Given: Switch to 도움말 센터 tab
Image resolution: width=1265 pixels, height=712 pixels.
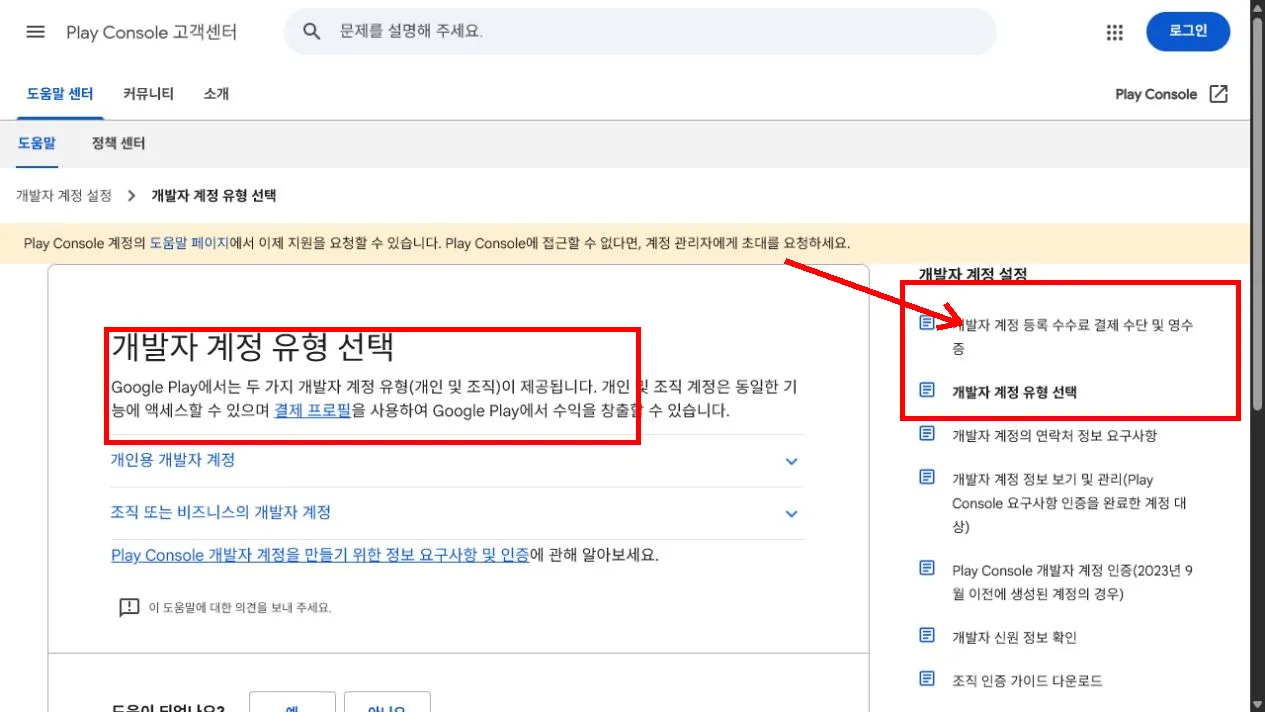Looking at the screenshot, I should click(60, 94).
